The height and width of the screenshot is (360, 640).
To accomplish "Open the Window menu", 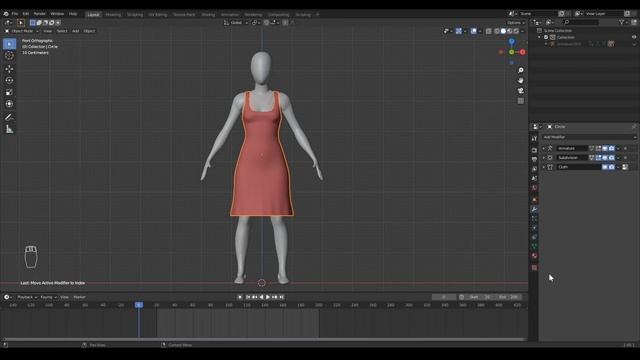I will click(57, 14).
